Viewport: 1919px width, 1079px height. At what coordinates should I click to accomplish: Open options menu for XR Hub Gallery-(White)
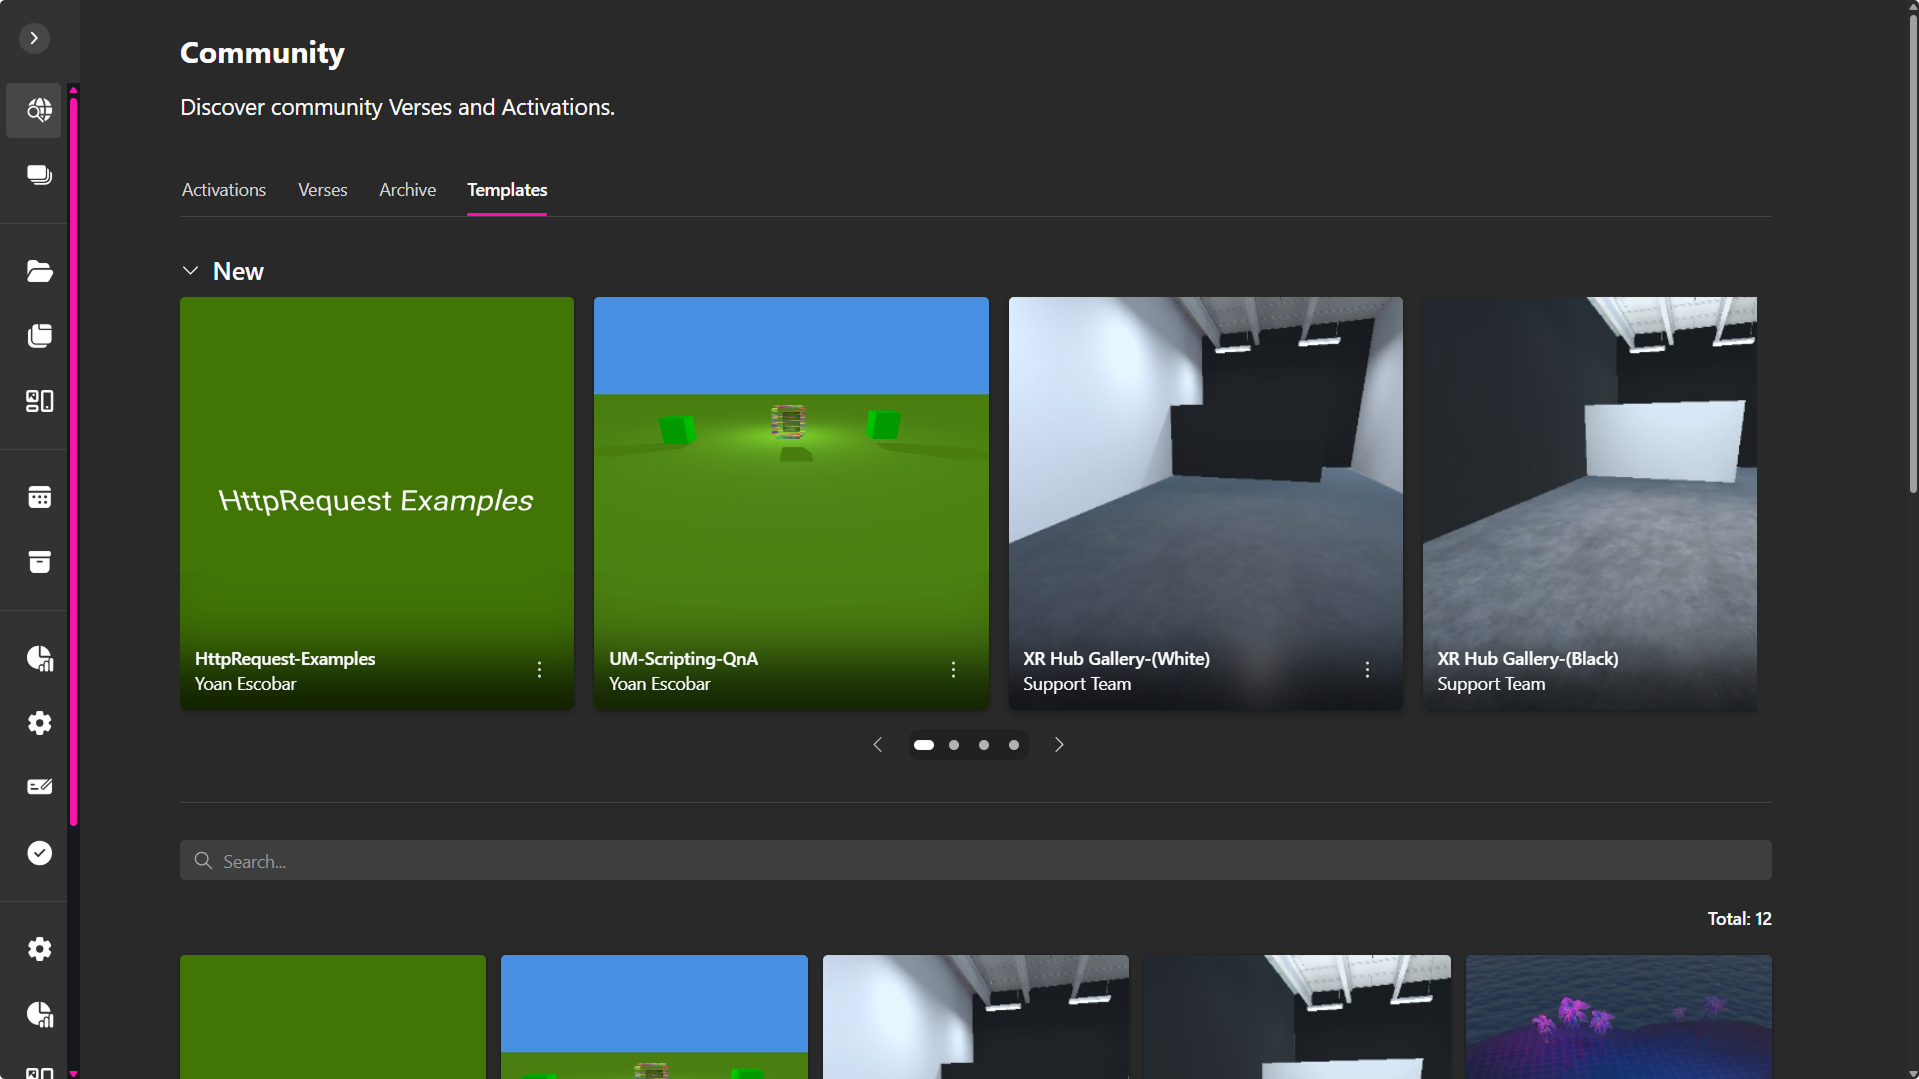[x=1367, y=670]
